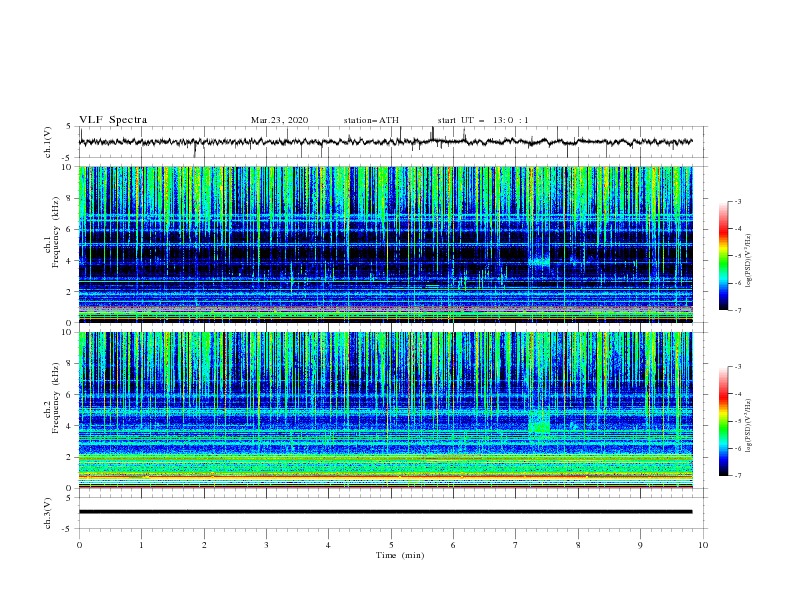The width and height of the screenshot is (792, 612).
Task: Click the "ch.3(V)" axis label
Action: (48, 513)
